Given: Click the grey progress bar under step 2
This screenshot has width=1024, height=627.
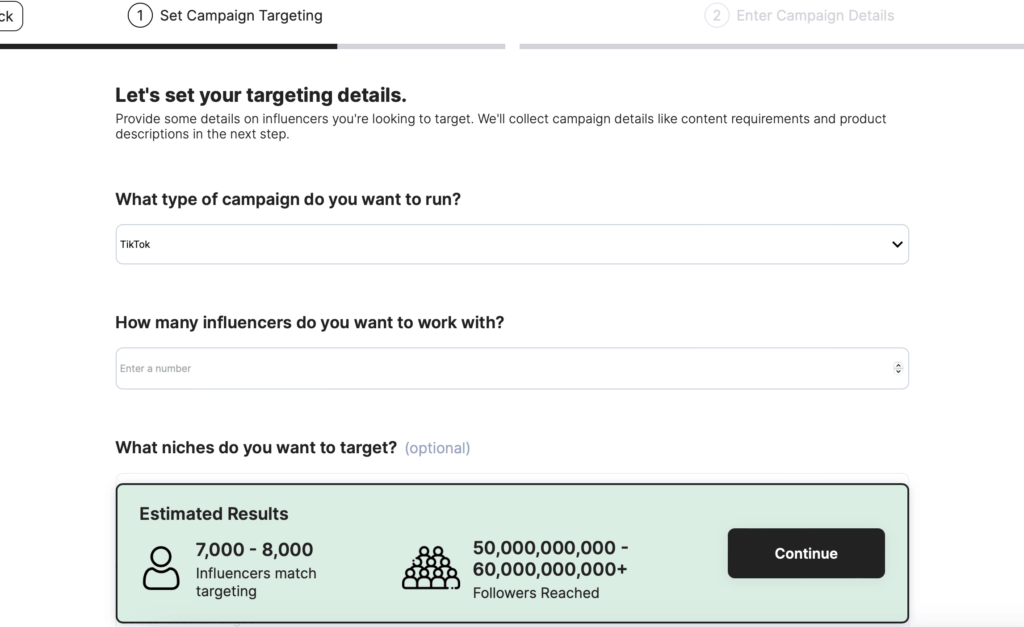Looking at the screenshot, I should pyautogui.click(x=771, y=46).
